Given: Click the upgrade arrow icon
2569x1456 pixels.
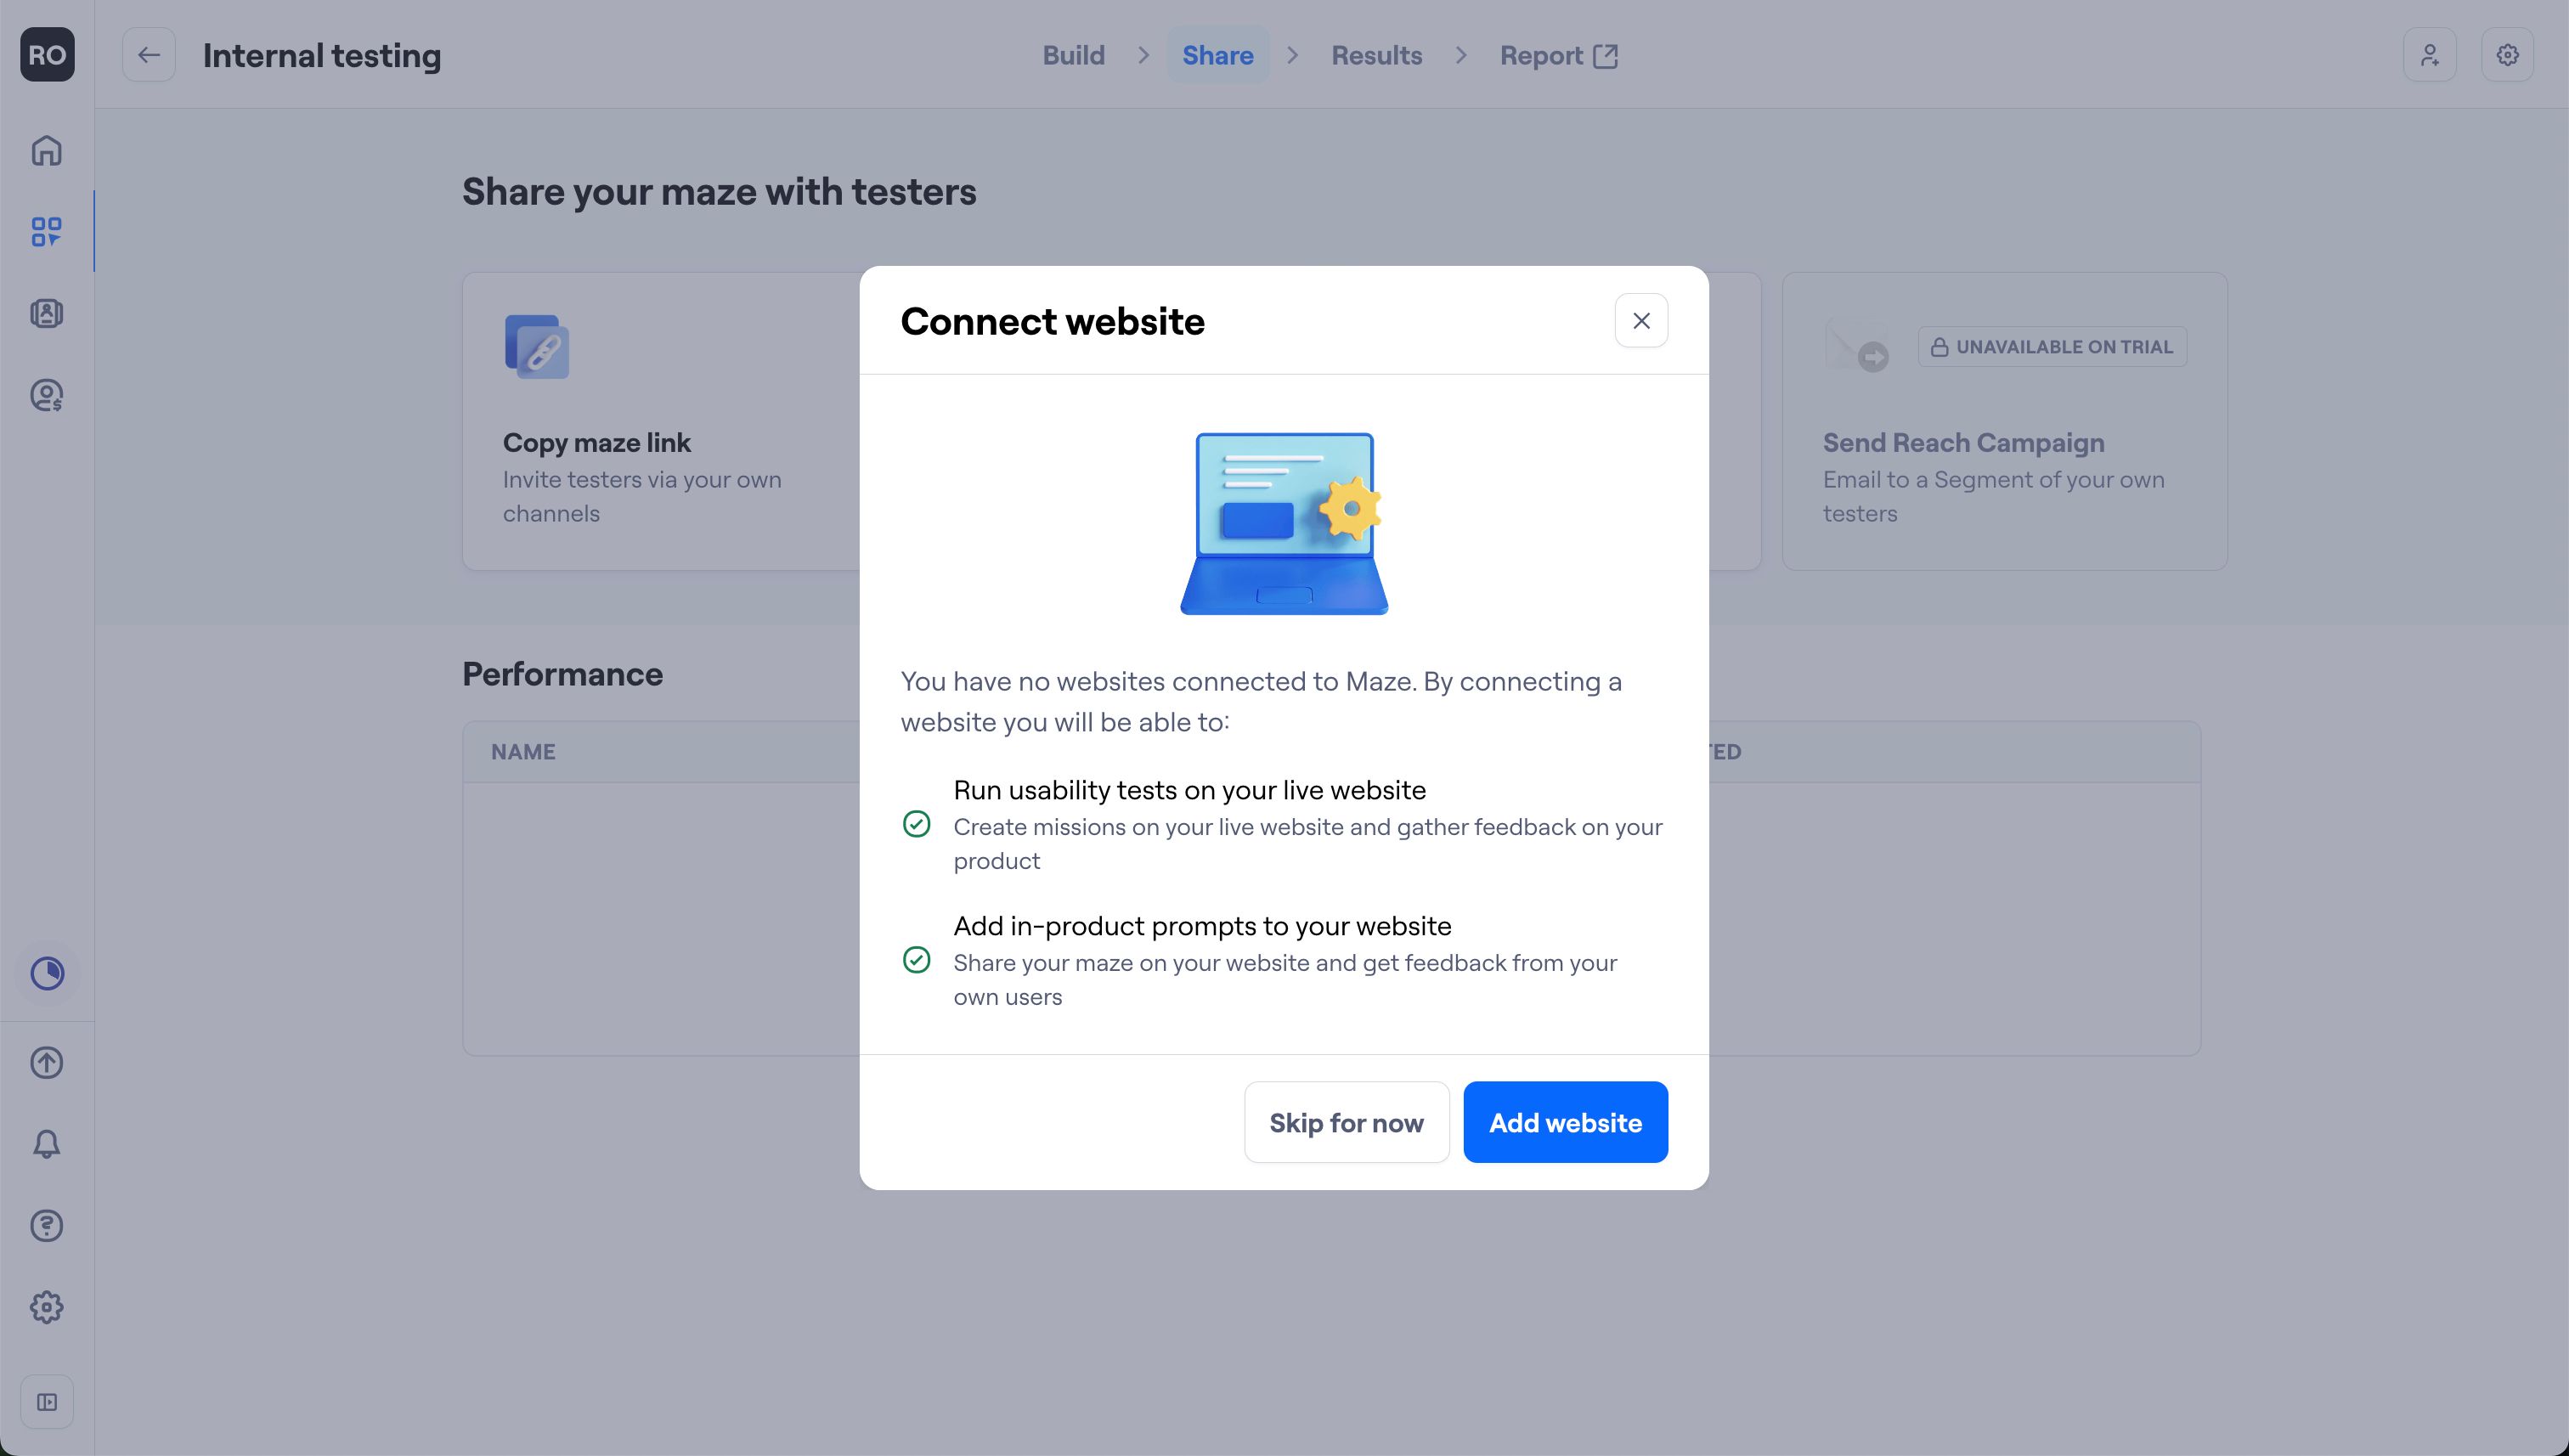Looking at the screenshot, I should [47, 1062].
